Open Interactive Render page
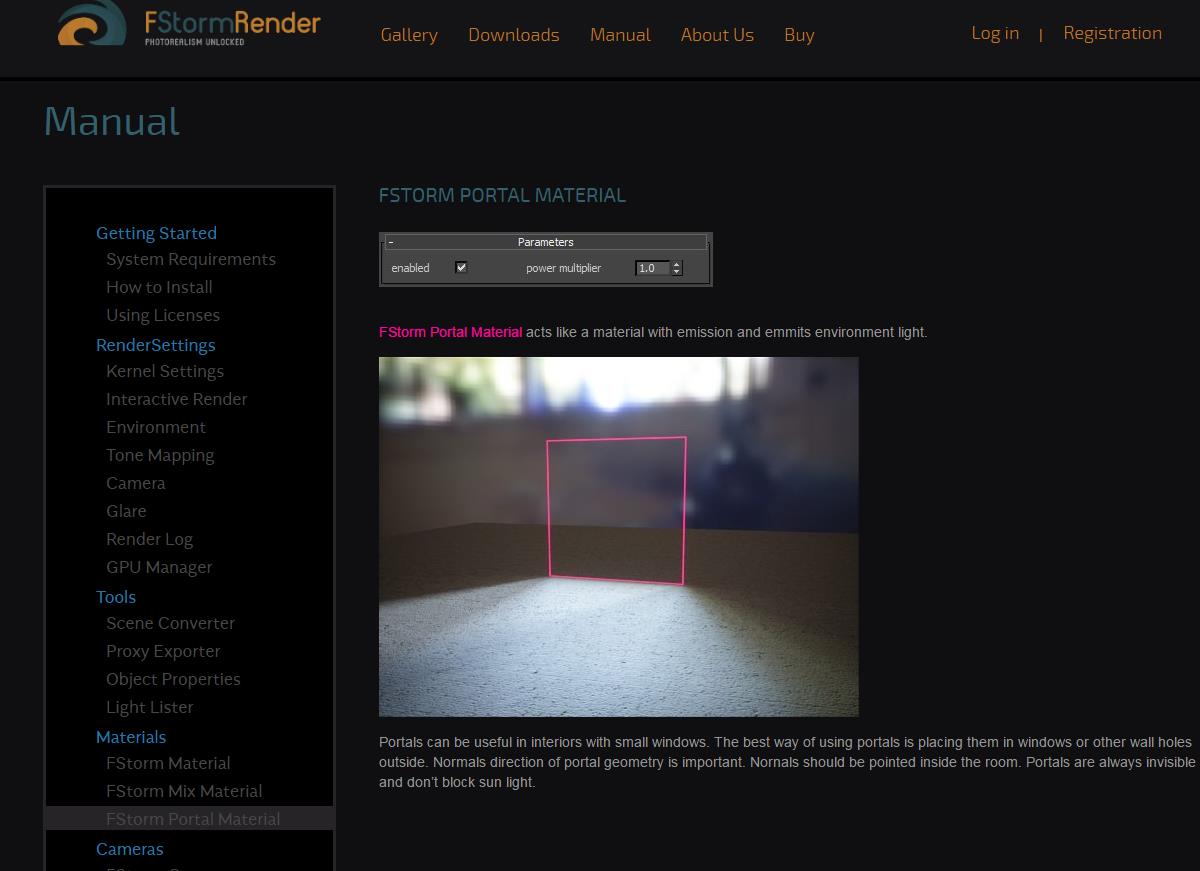Screen dimensions: 1200x871 coord(176,399)
